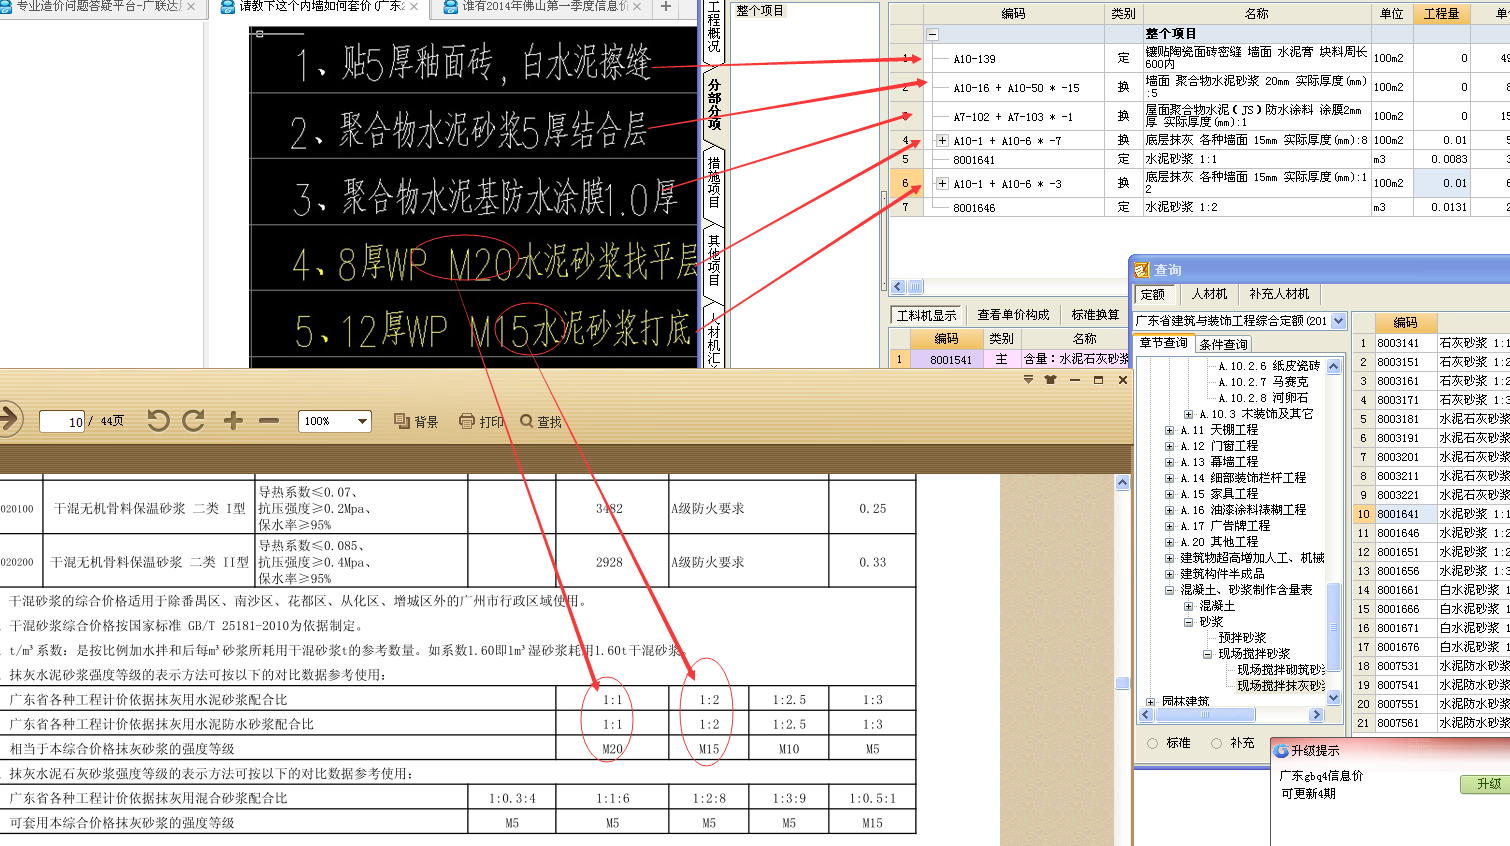
Task: Open the 查找 search tool
Action: 541,422
